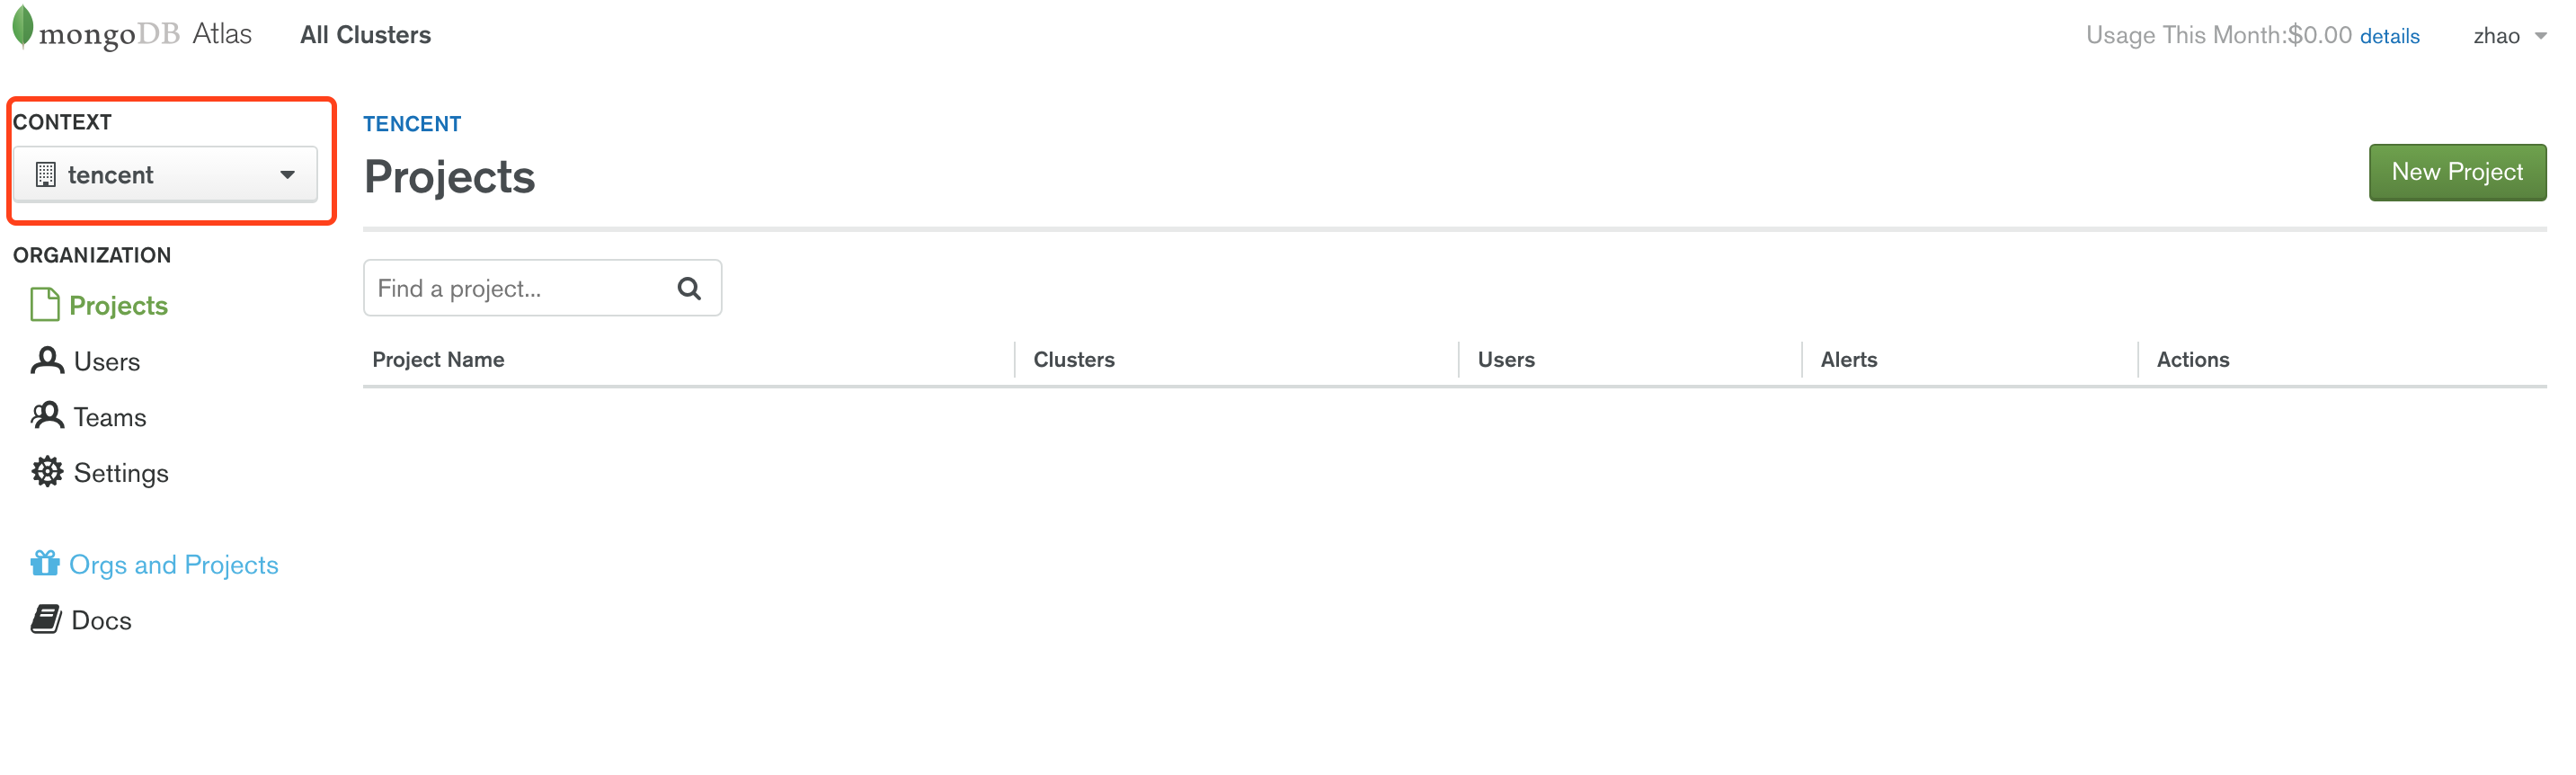Image resolution: width=2576 pixels, height=775 pixels.
Task: Switch to the Projects section under Organization
Action: [x=119, y=305]
